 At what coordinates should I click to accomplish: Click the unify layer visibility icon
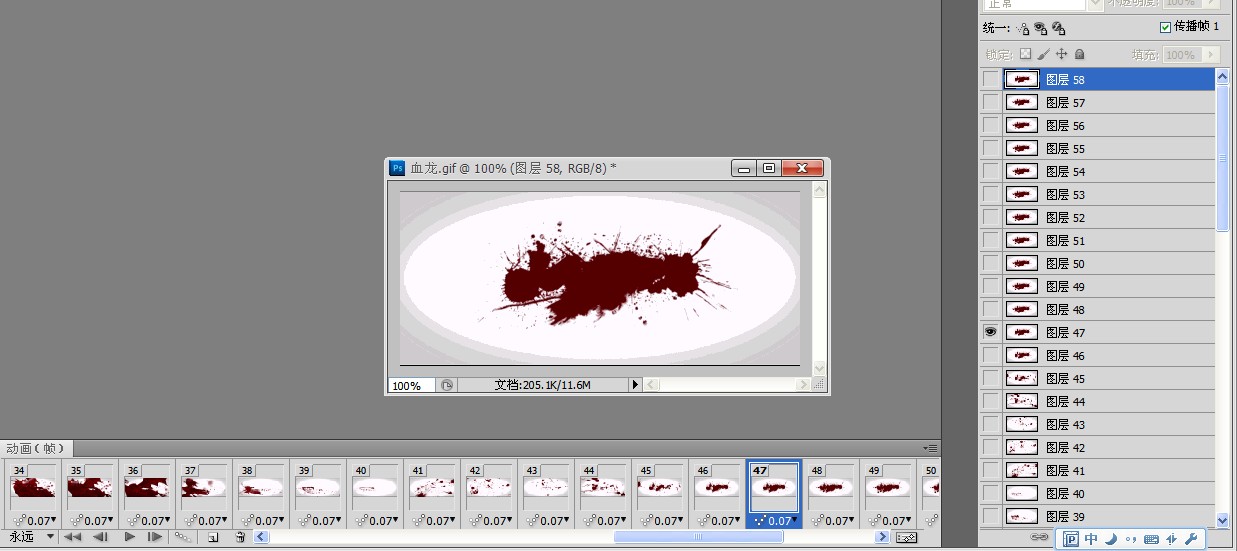[x=1041, y=28]
